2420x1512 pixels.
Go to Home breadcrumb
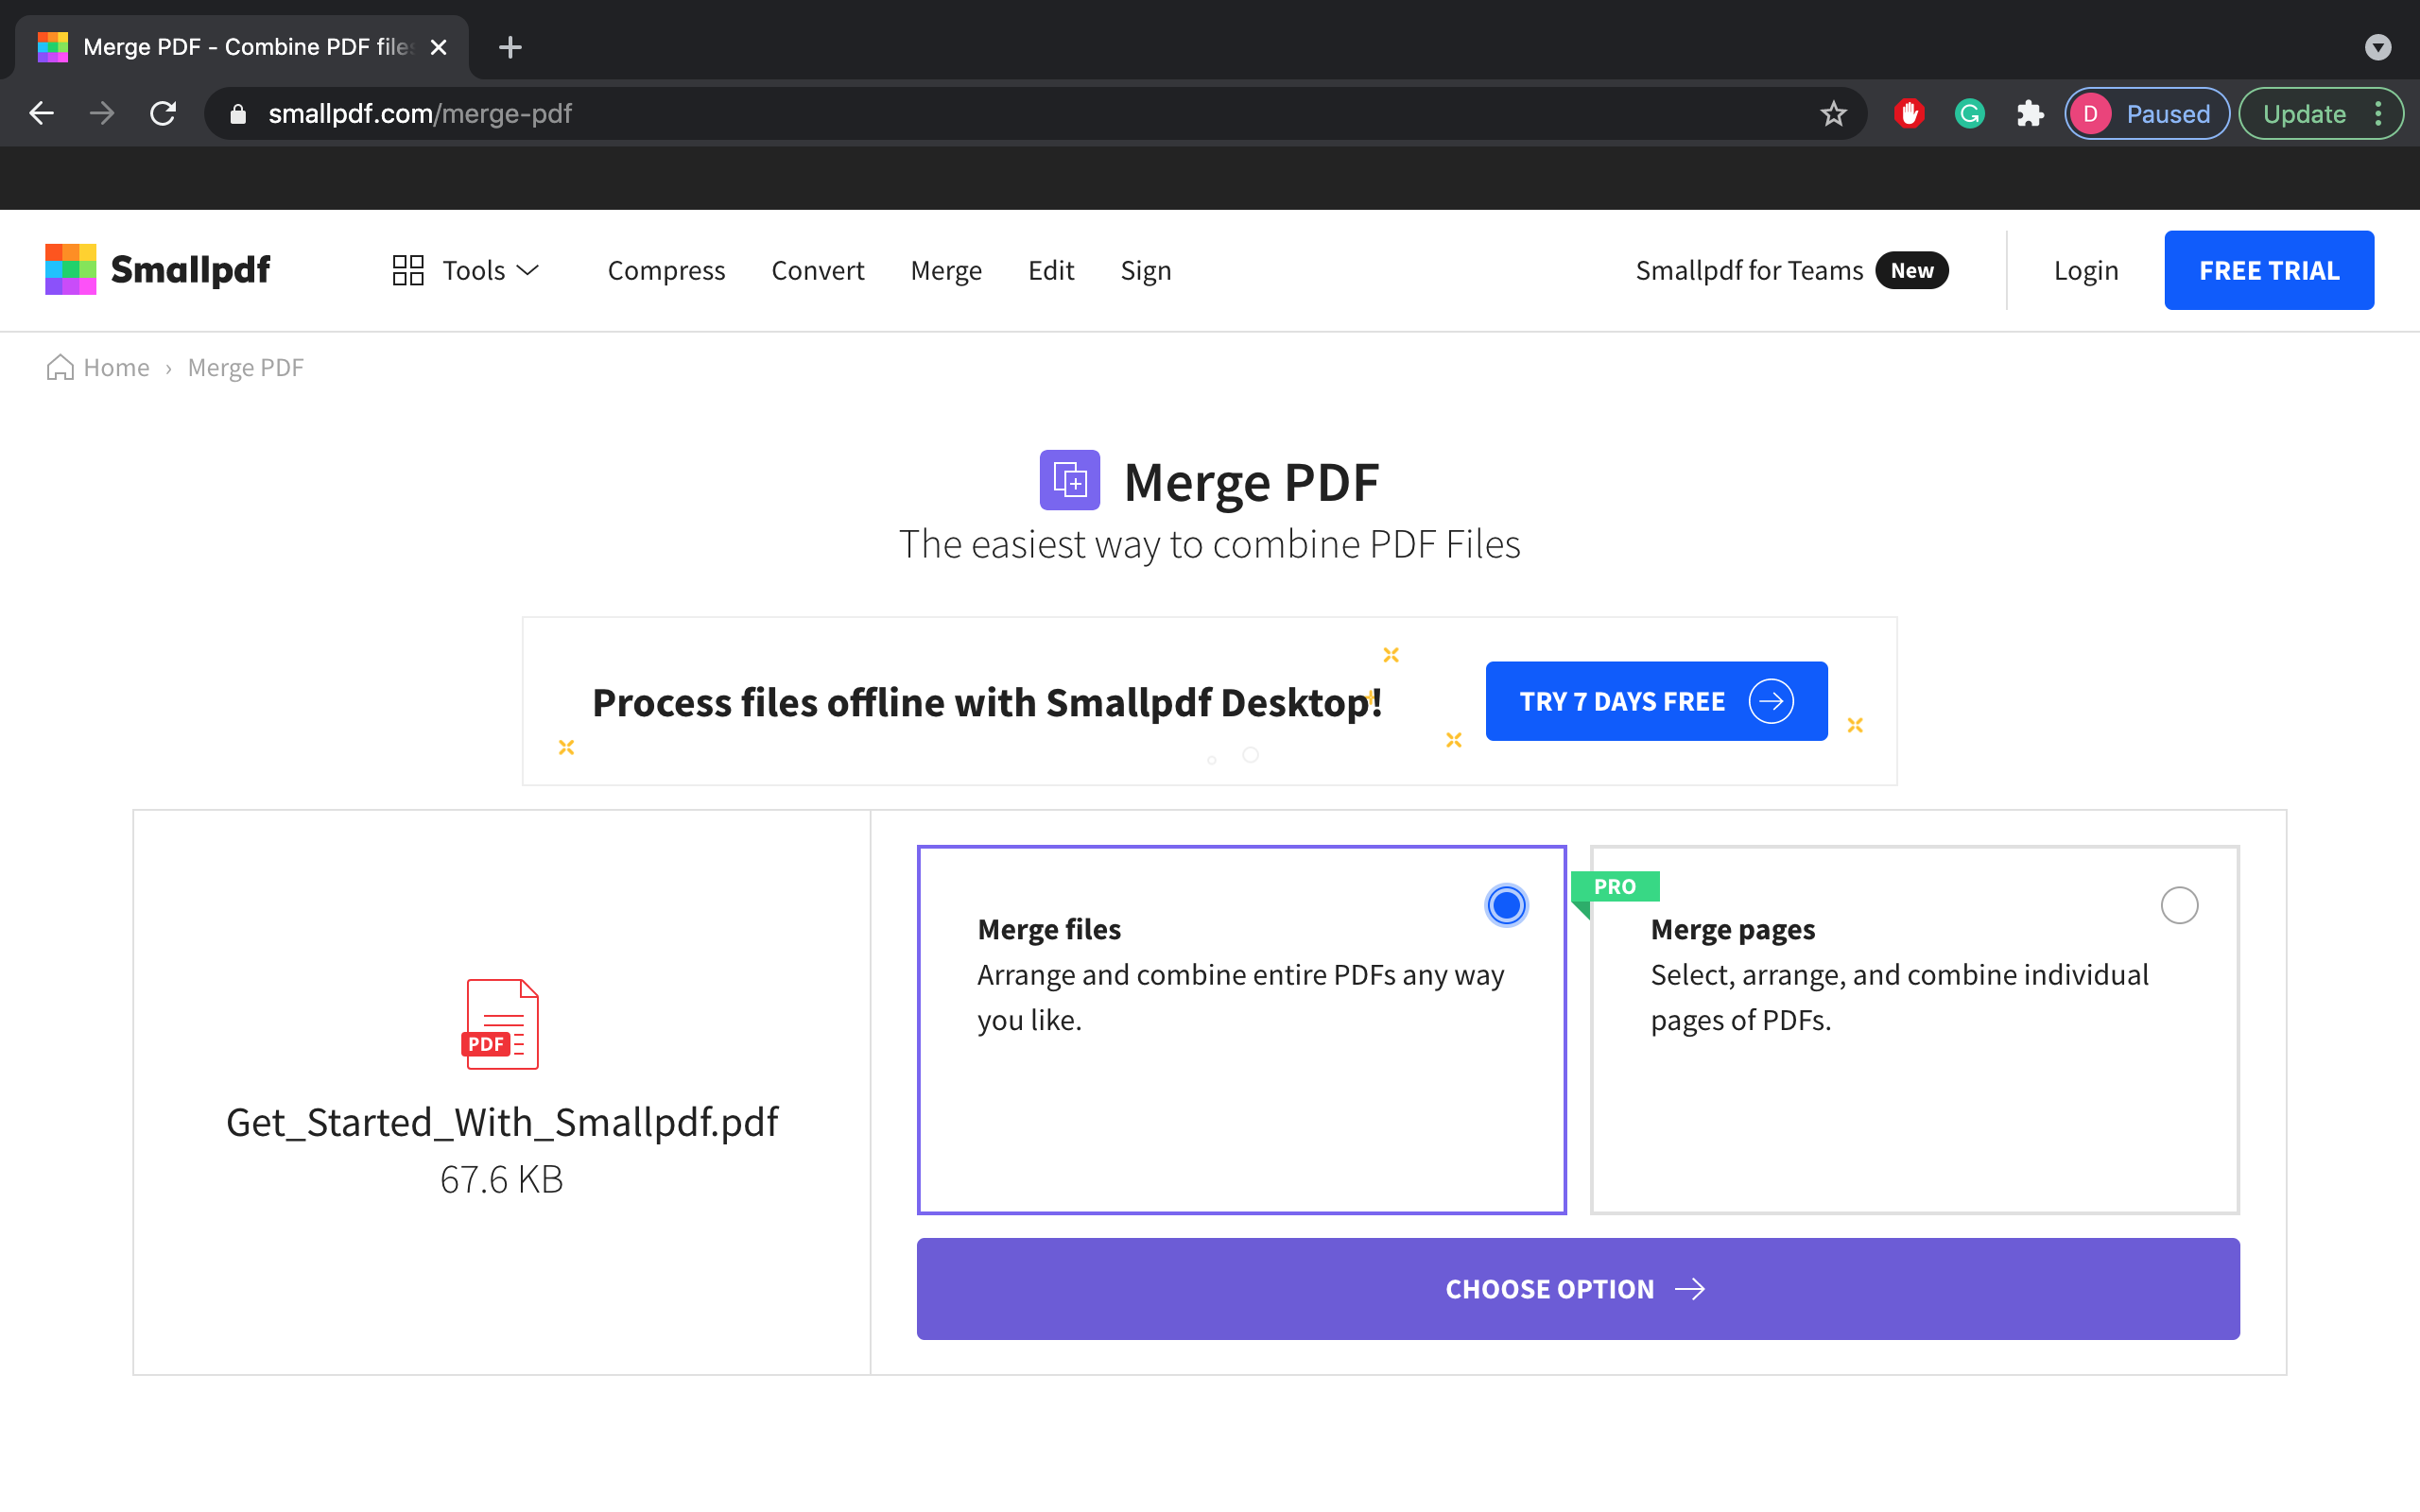98,367
